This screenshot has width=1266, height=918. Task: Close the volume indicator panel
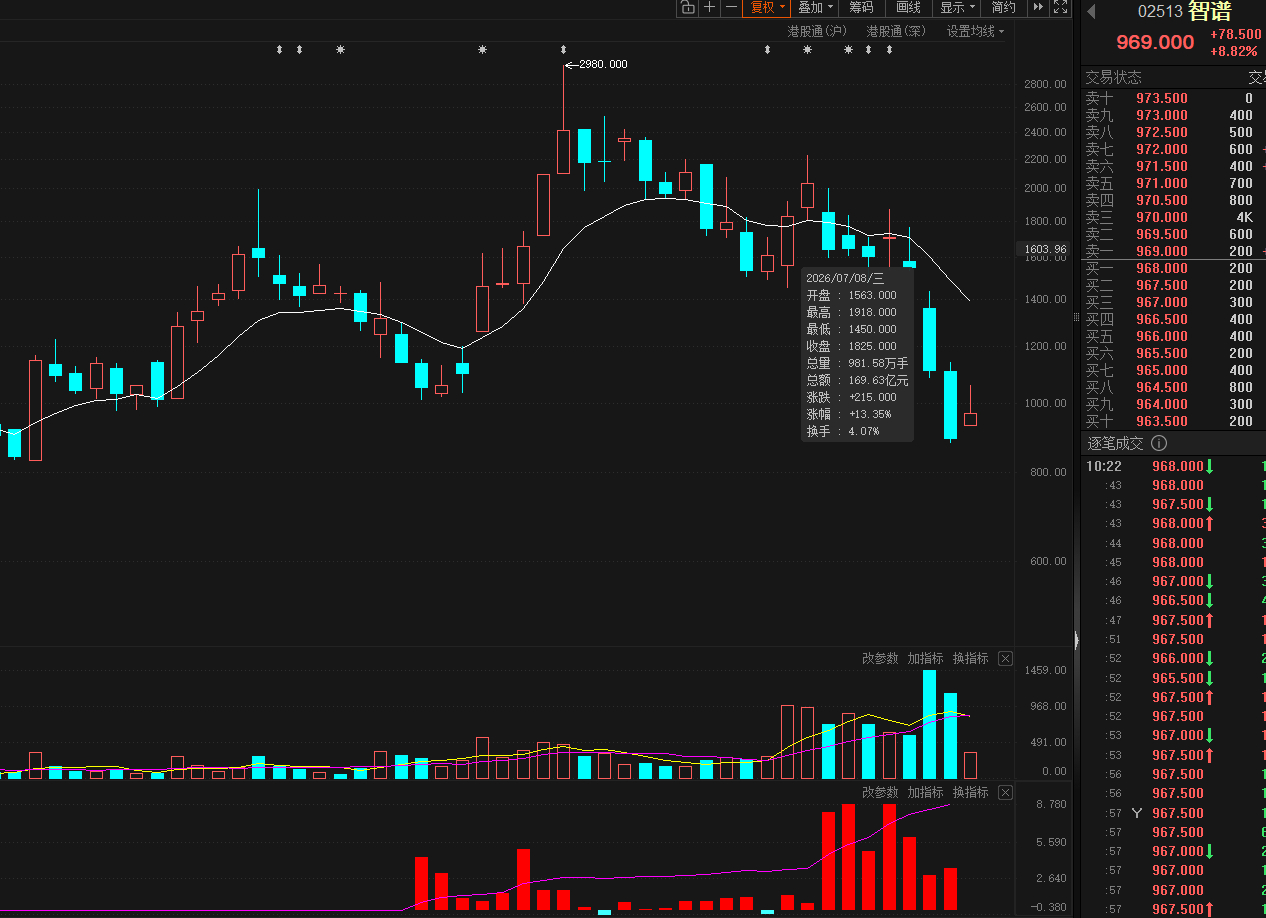(x=1005, y=658)
